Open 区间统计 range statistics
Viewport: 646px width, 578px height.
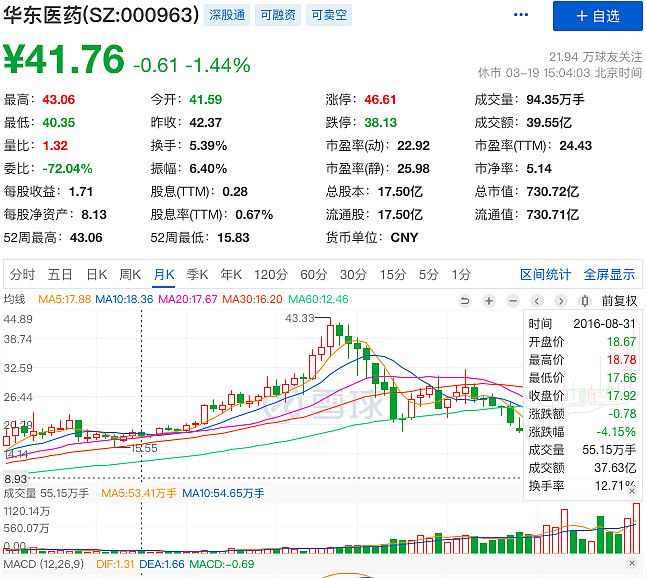click(x=545, y=274)
